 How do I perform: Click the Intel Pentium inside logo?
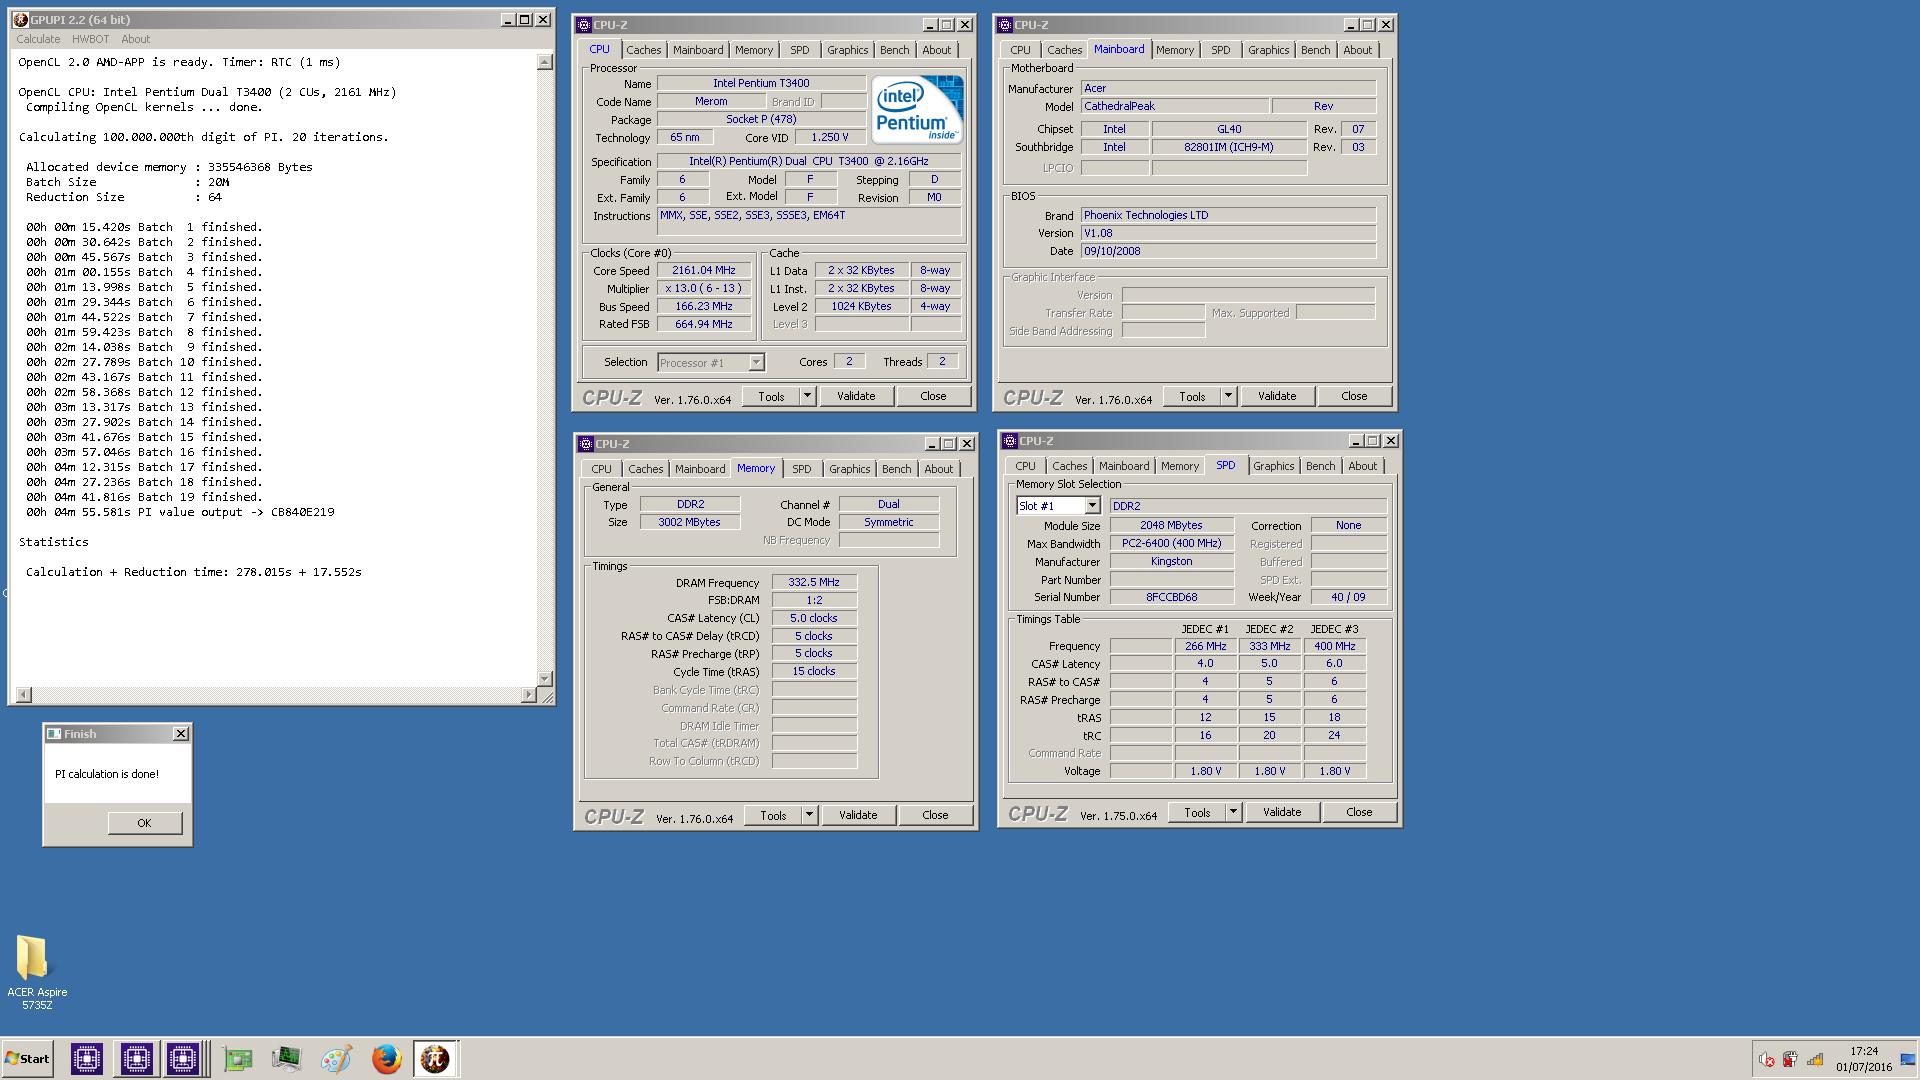[917, 109]
